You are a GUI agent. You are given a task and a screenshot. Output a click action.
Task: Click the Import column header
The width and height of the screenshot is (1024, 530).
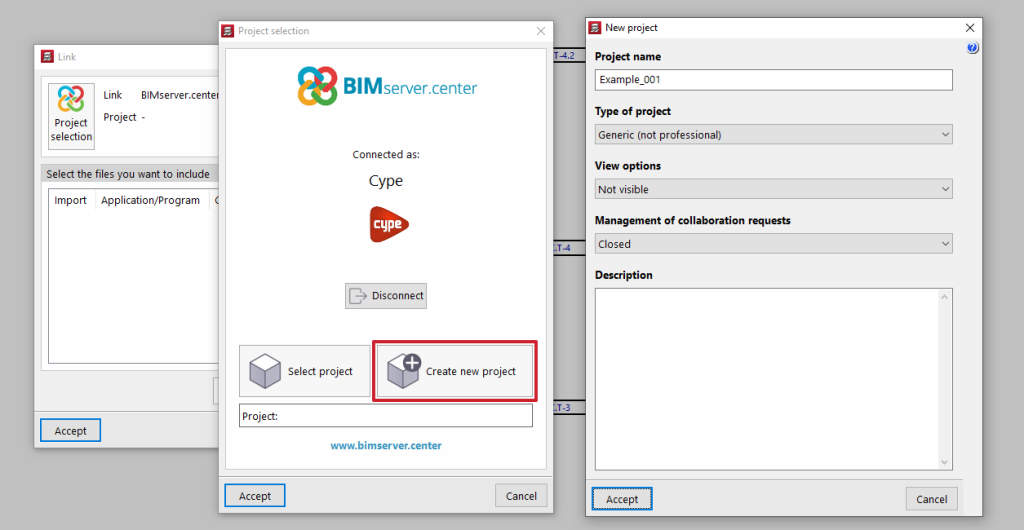point(70,200)
